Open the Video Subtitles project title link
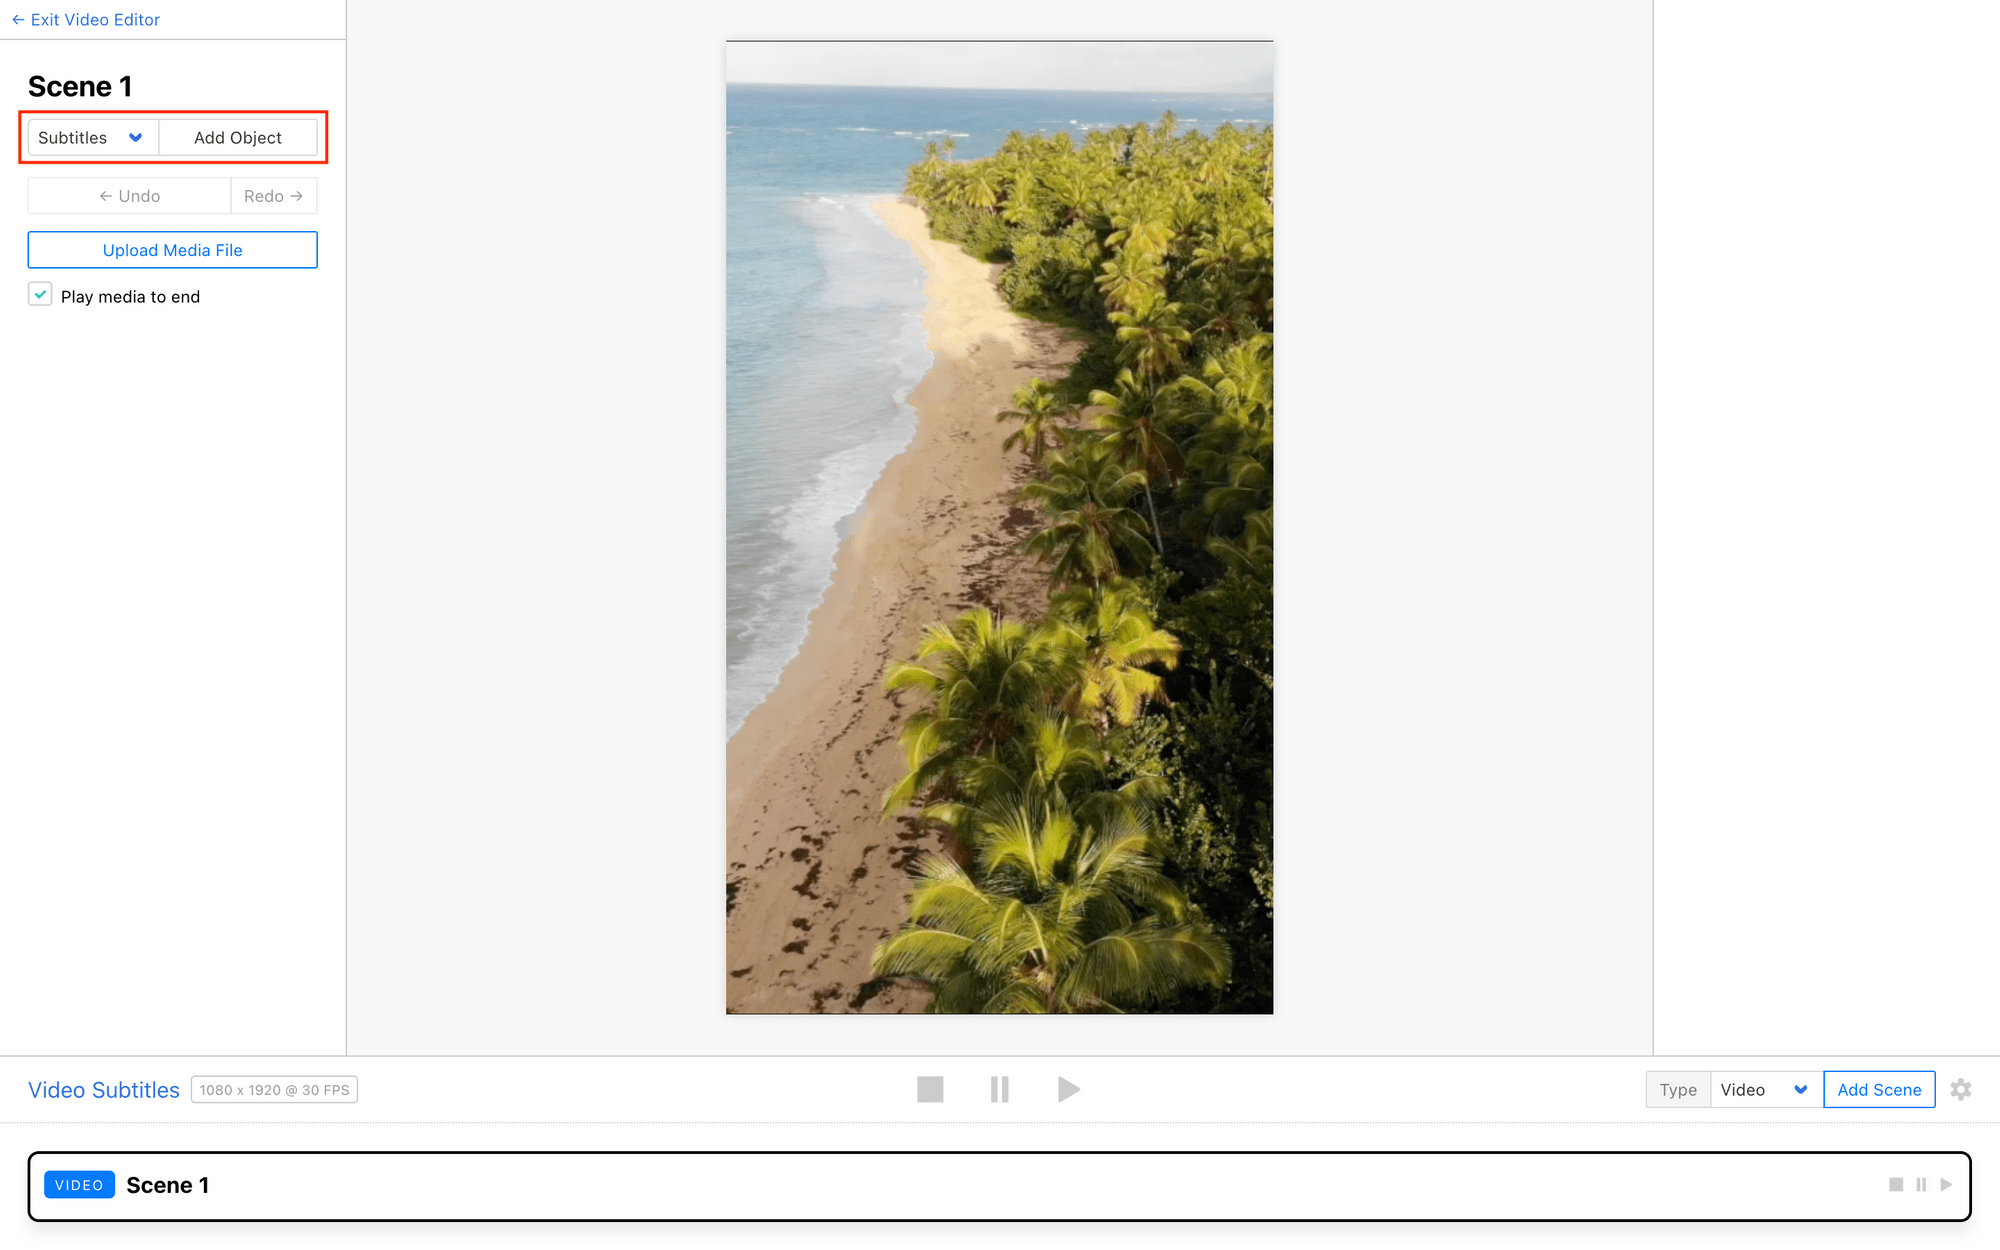Screen dimensions: 2000x1250 click(104, 1090)
